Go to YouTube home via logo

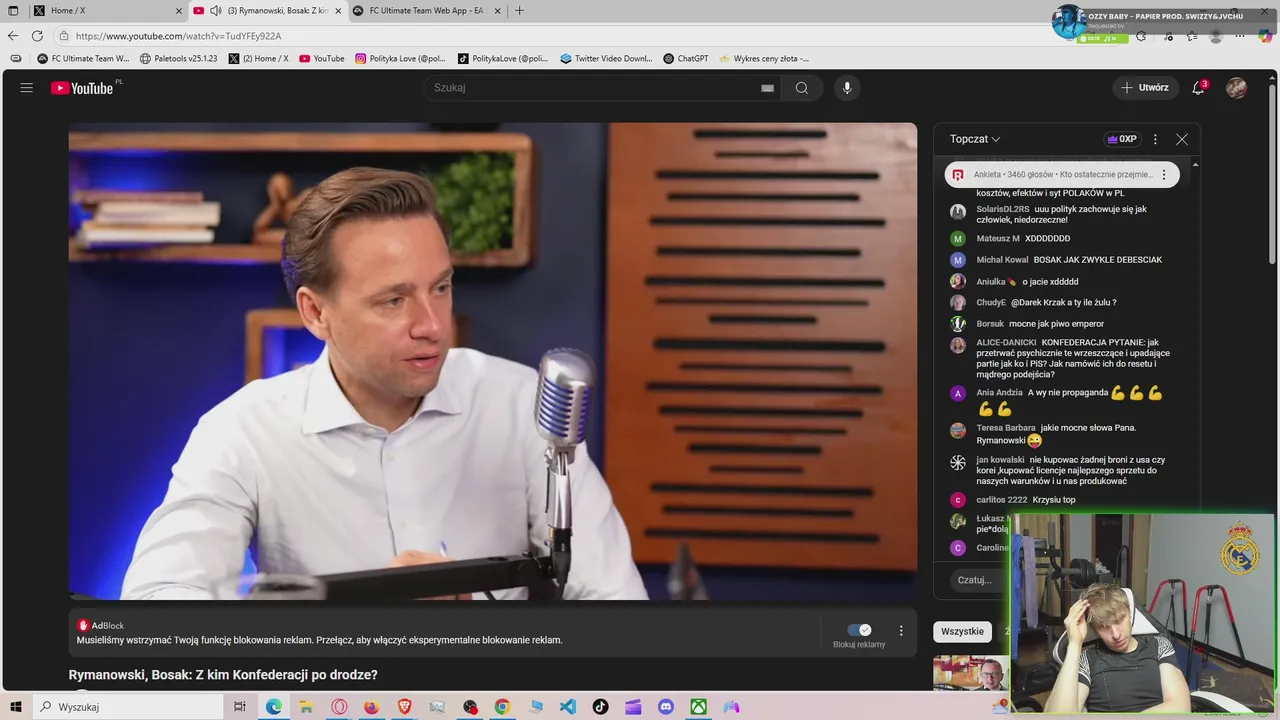tap(82, 88)
